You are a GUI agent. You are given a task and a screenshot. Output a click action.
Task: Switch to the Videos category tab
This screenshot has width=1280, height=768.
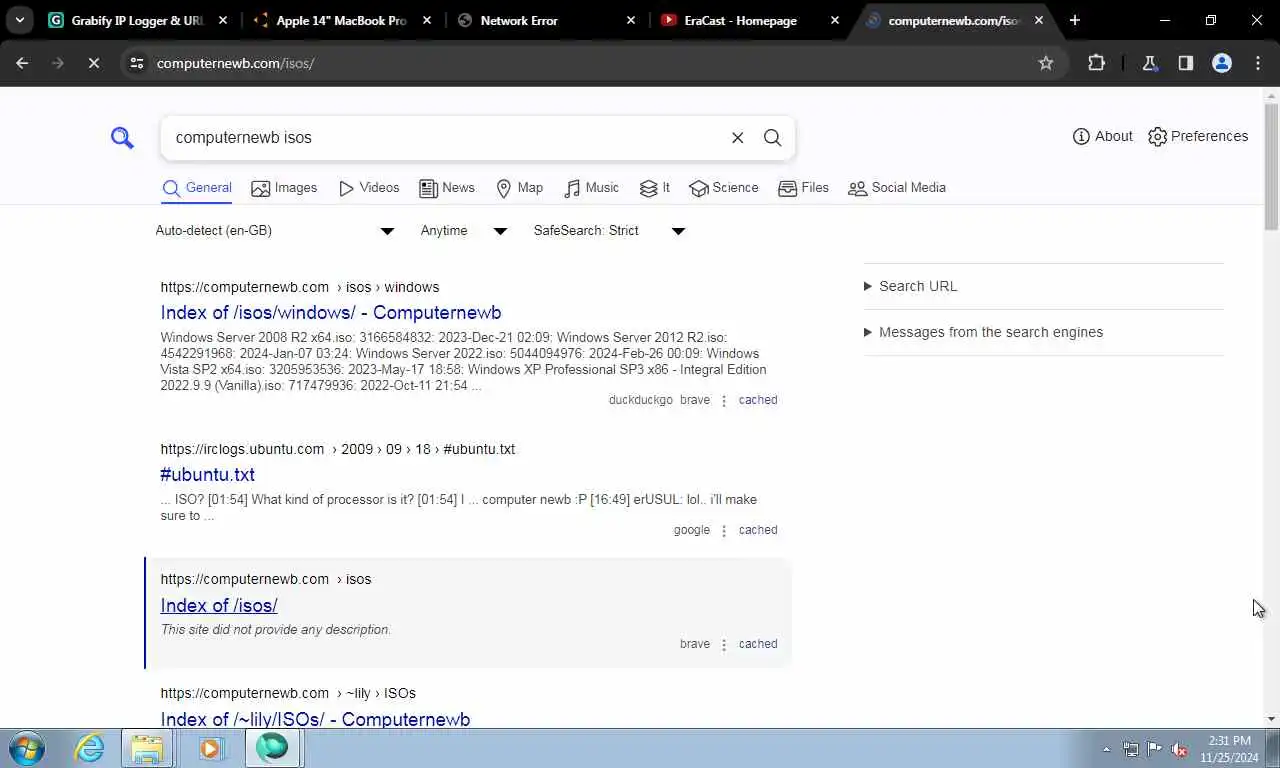click(x=369, y=188)
